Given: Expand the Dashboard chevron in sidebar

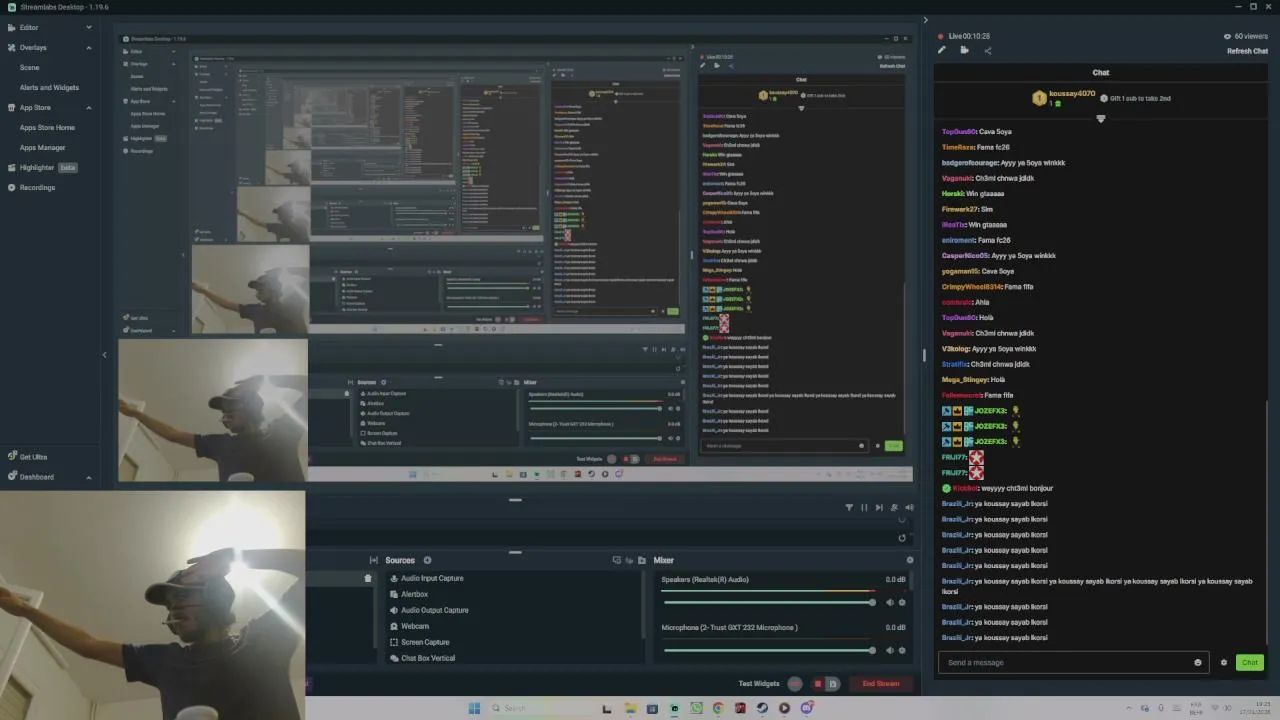Looking at the screenshot, I should click(x=88, y=477).
